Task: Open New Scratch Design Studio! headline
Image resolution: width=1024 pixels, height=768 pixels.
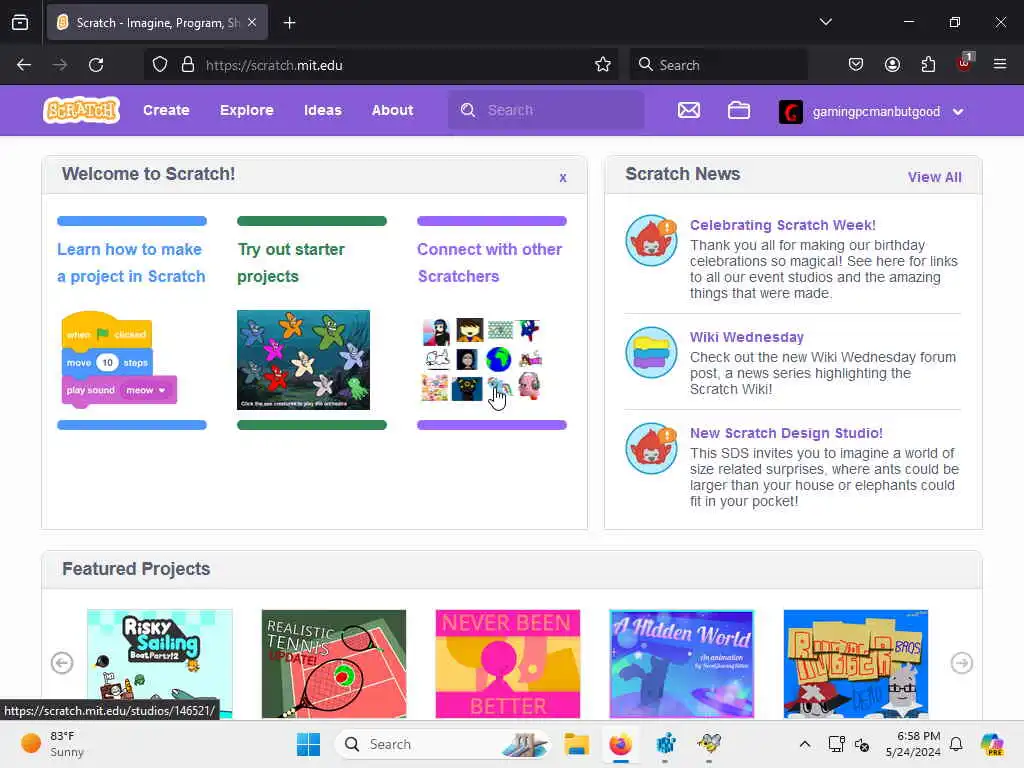Action: [x=786, y=433]
